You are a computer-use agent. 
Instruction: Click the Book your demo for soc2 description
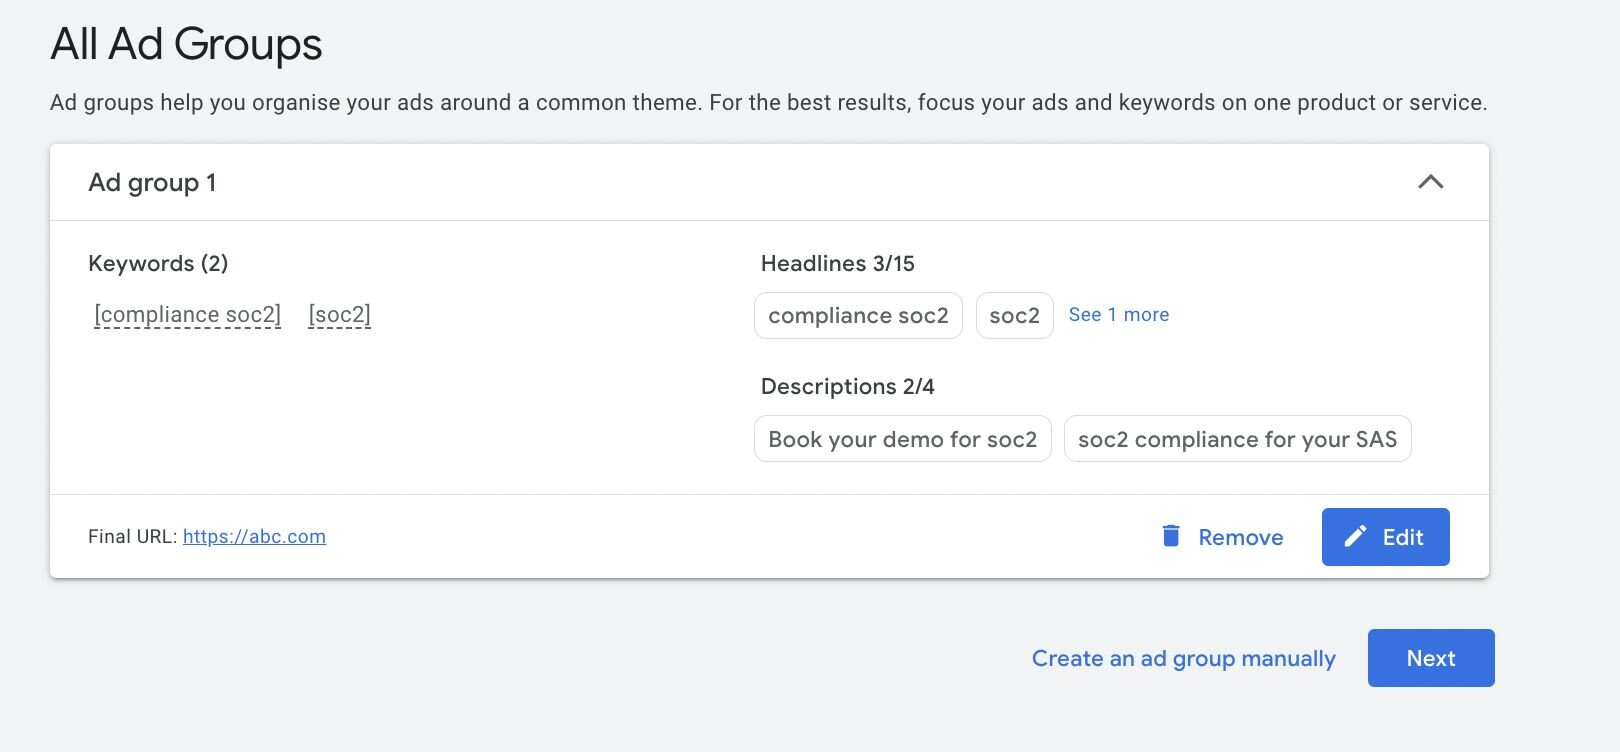902,439
